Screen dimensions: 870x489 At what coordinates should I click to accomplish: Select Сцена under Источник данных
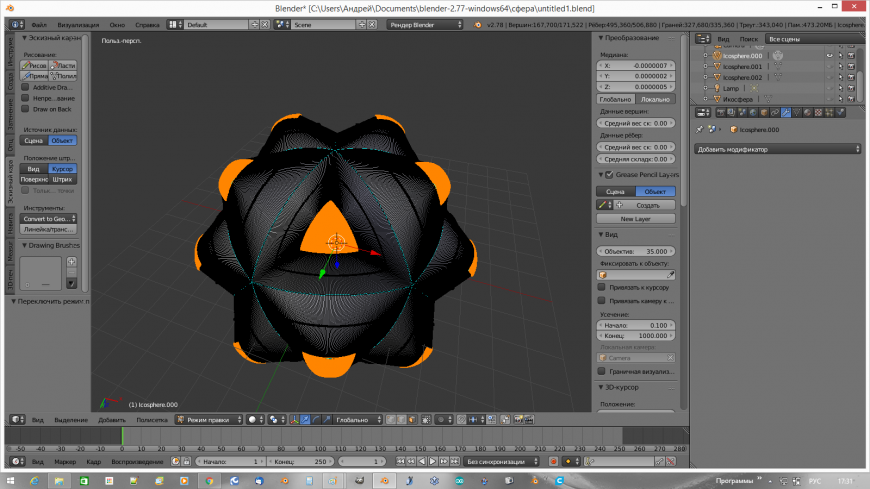[34, 140]
